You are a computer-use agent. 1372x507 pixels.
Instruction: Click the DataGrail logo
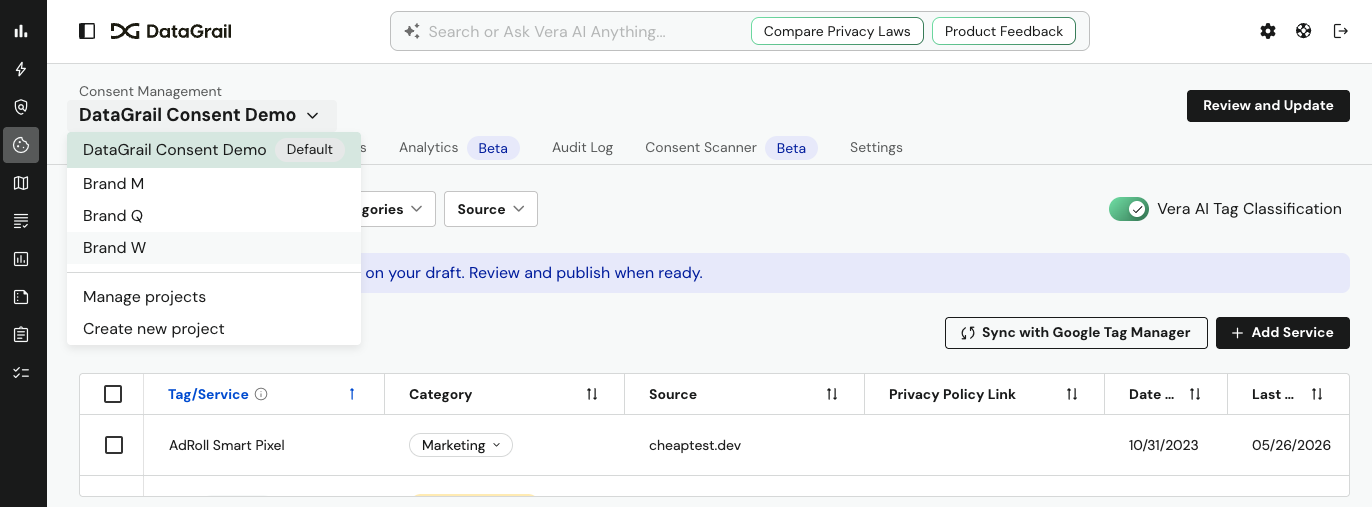click(x=171, y=31)
